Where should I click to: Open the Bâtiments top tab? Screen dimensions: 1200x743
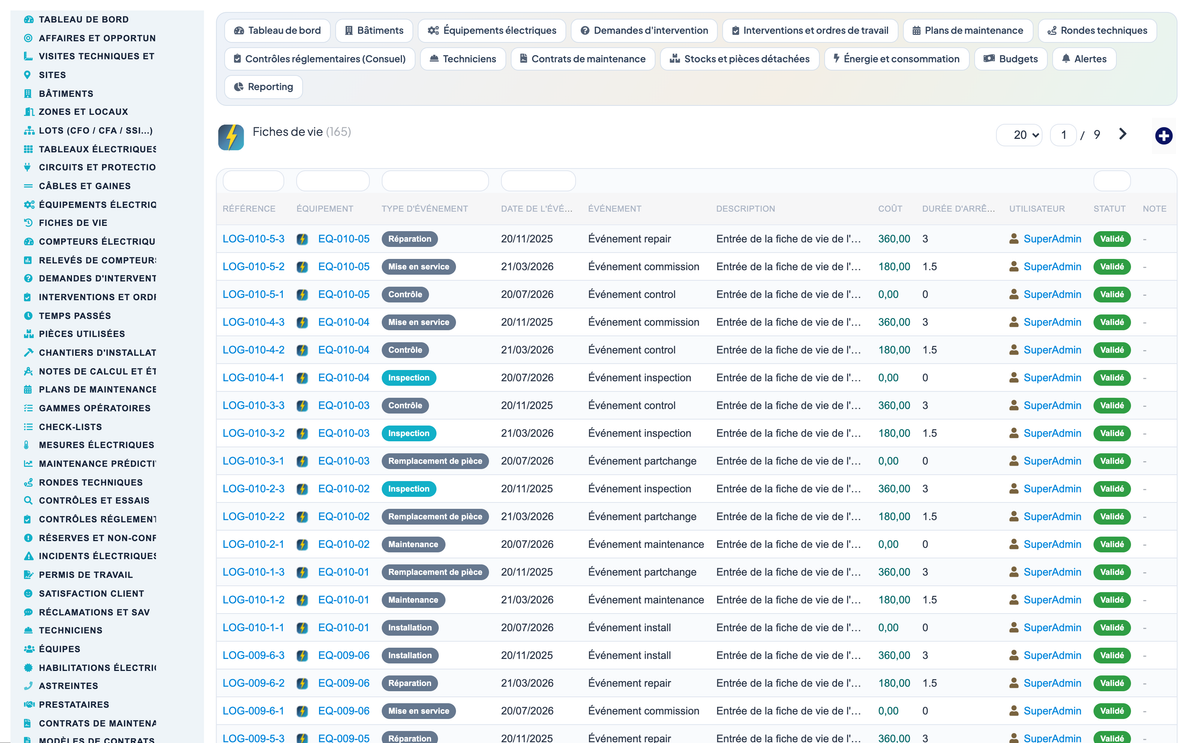point(373,31)
